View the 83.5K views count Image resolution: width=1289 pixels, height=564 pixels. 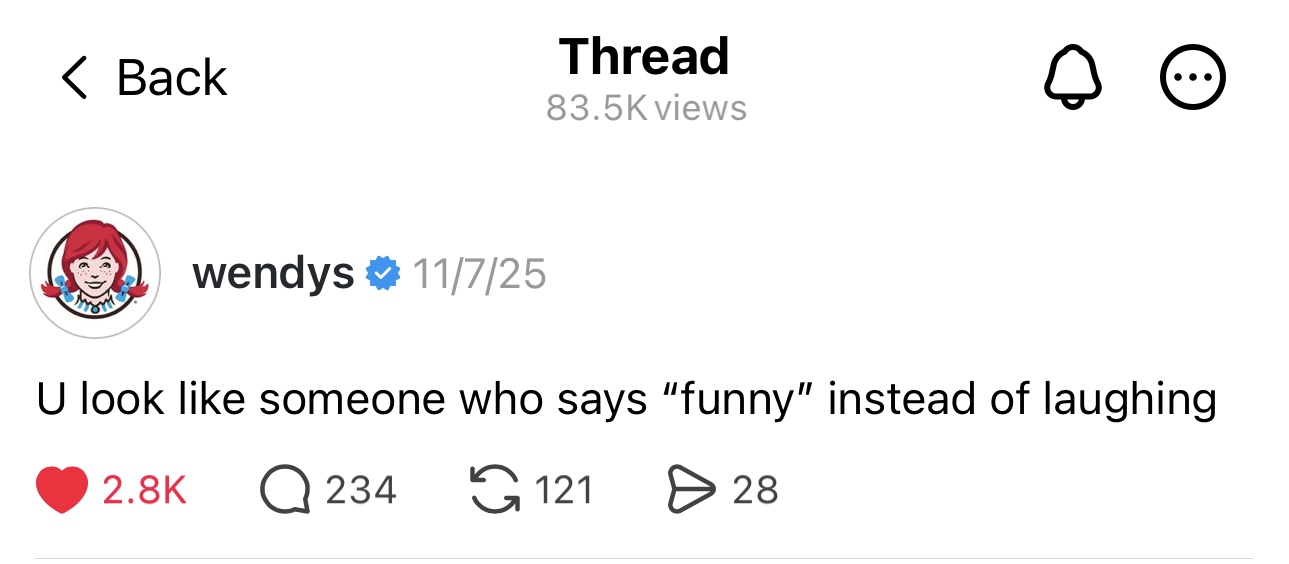(646, 108)
